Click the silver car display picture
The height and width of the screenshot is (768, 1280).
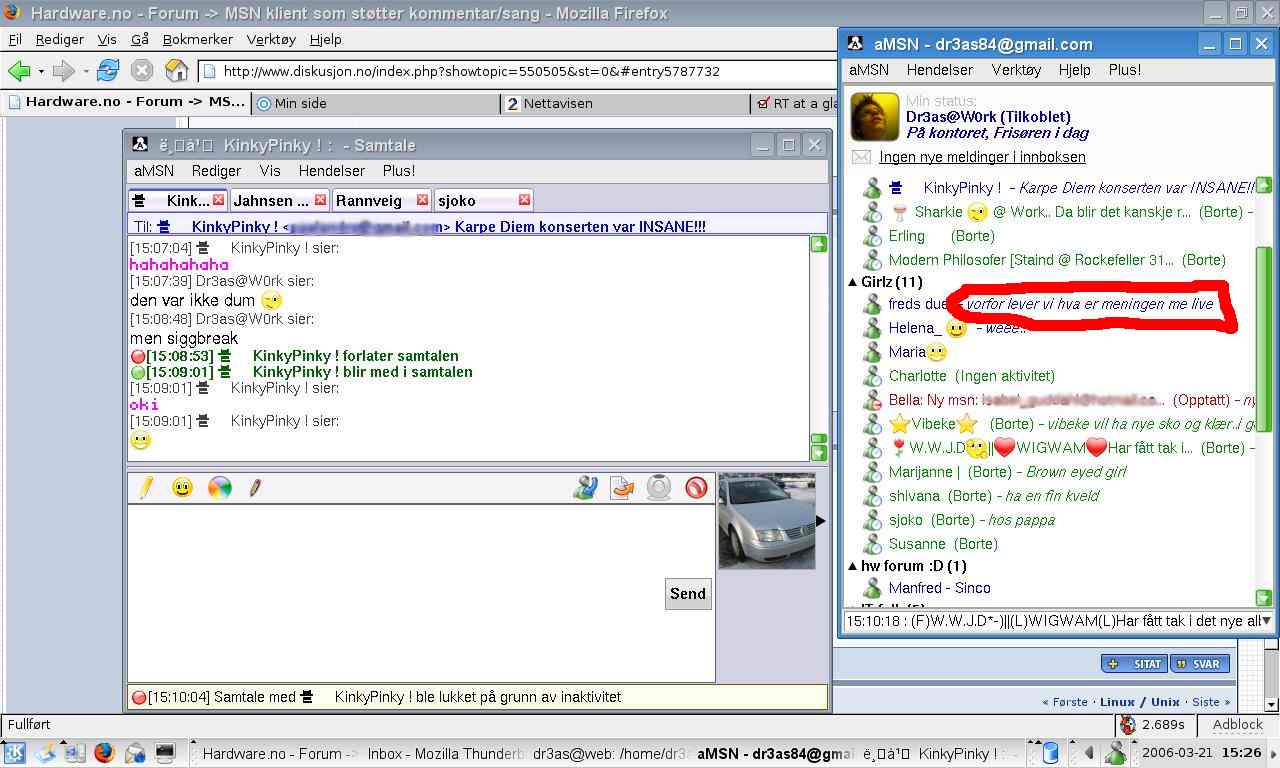click(x=766, y=521)
